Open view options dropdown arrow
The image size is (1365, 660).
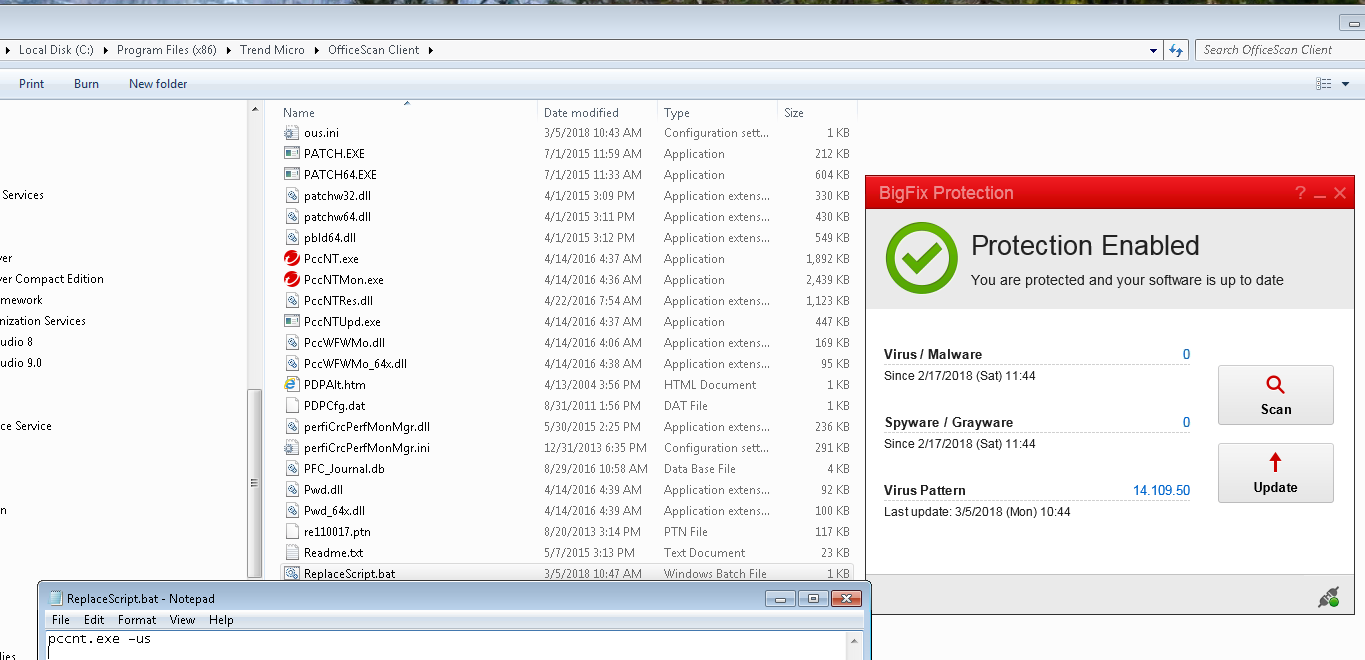pyautogui.click(x=1345, y=84)
